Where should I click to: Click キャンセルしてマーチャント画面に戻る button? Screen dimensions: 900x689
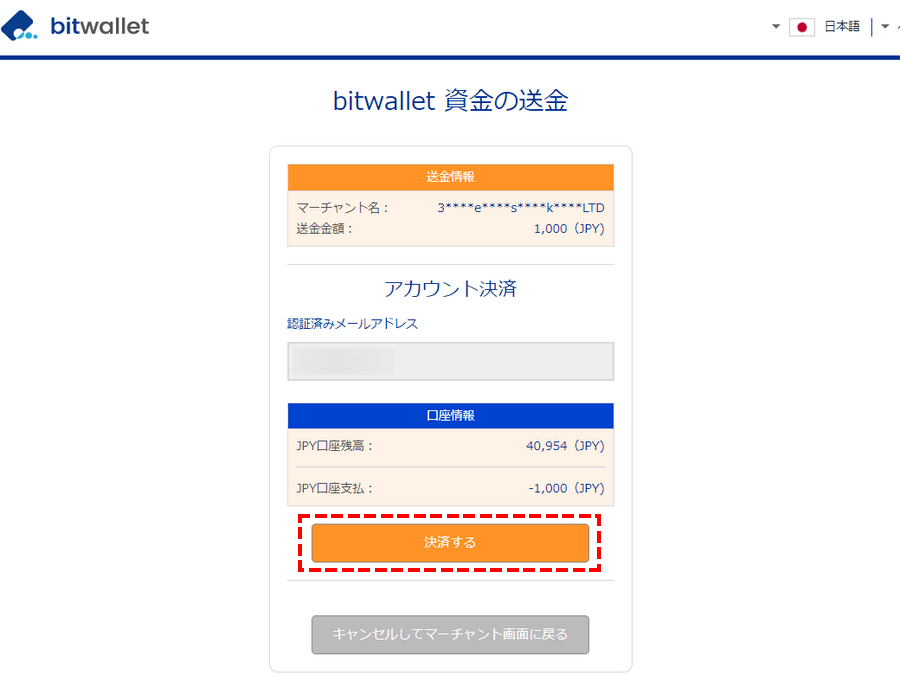[x=450, y=634]
